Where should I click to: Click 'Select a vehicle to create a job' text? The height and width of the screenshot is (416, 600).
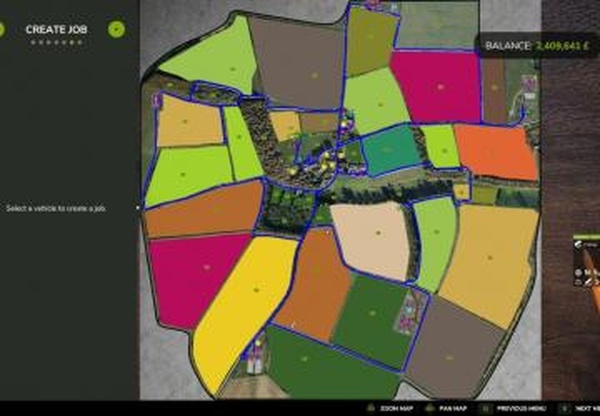pos(56,209)
